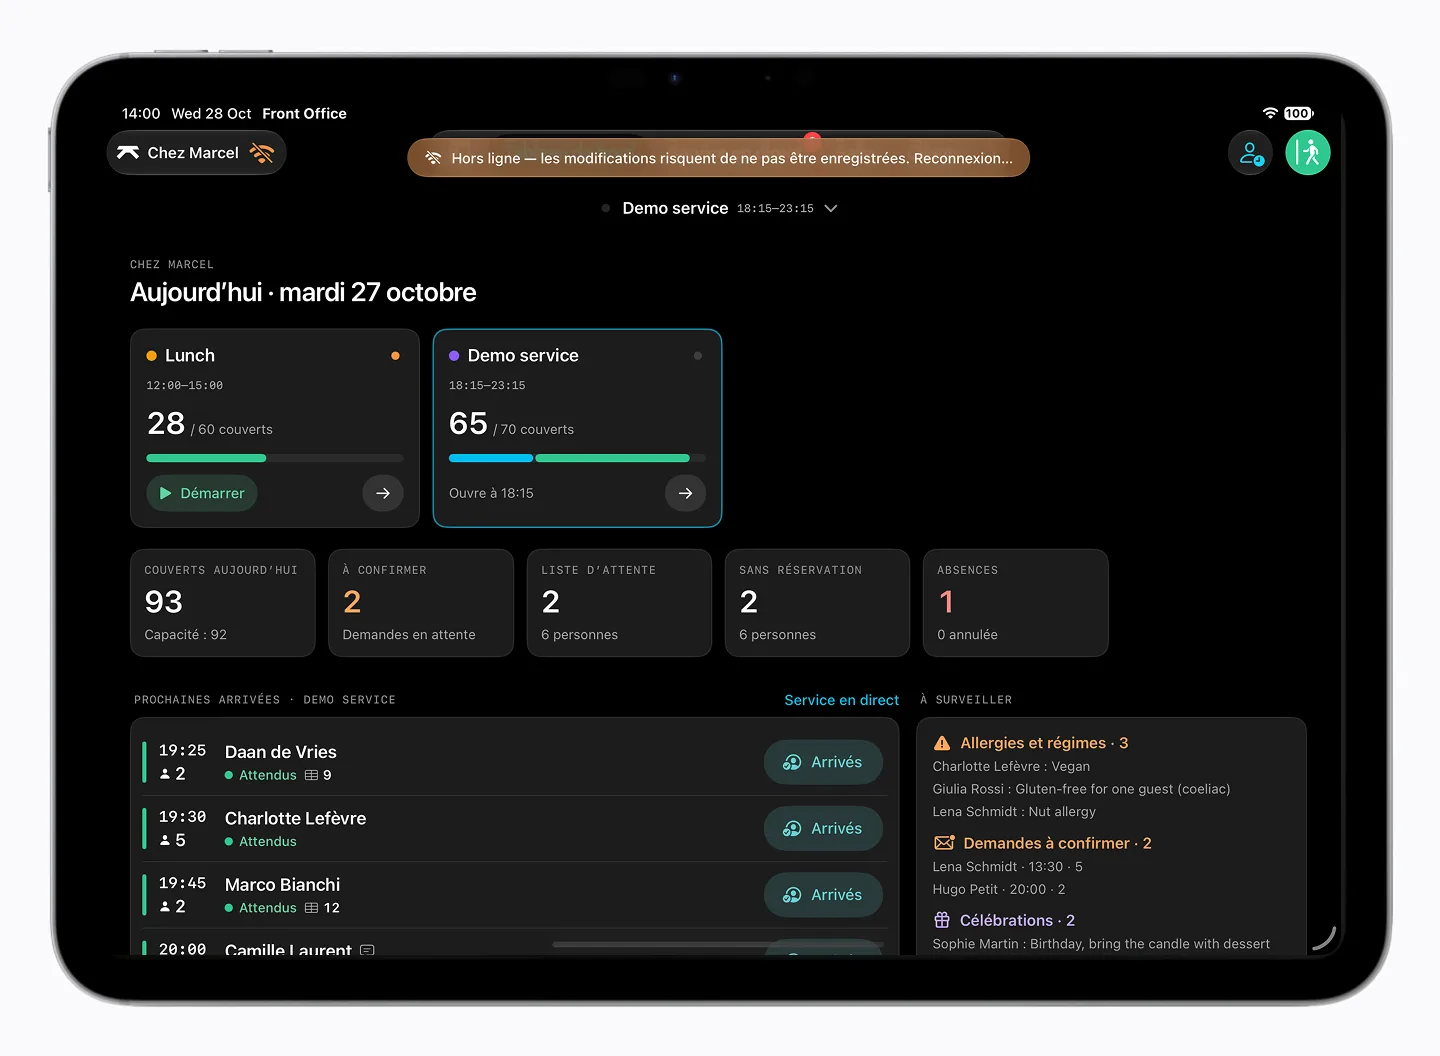This screenshot has height=1056, width=1440.
Task: Click table icon for Marco Bianchi
Action: 311,908
